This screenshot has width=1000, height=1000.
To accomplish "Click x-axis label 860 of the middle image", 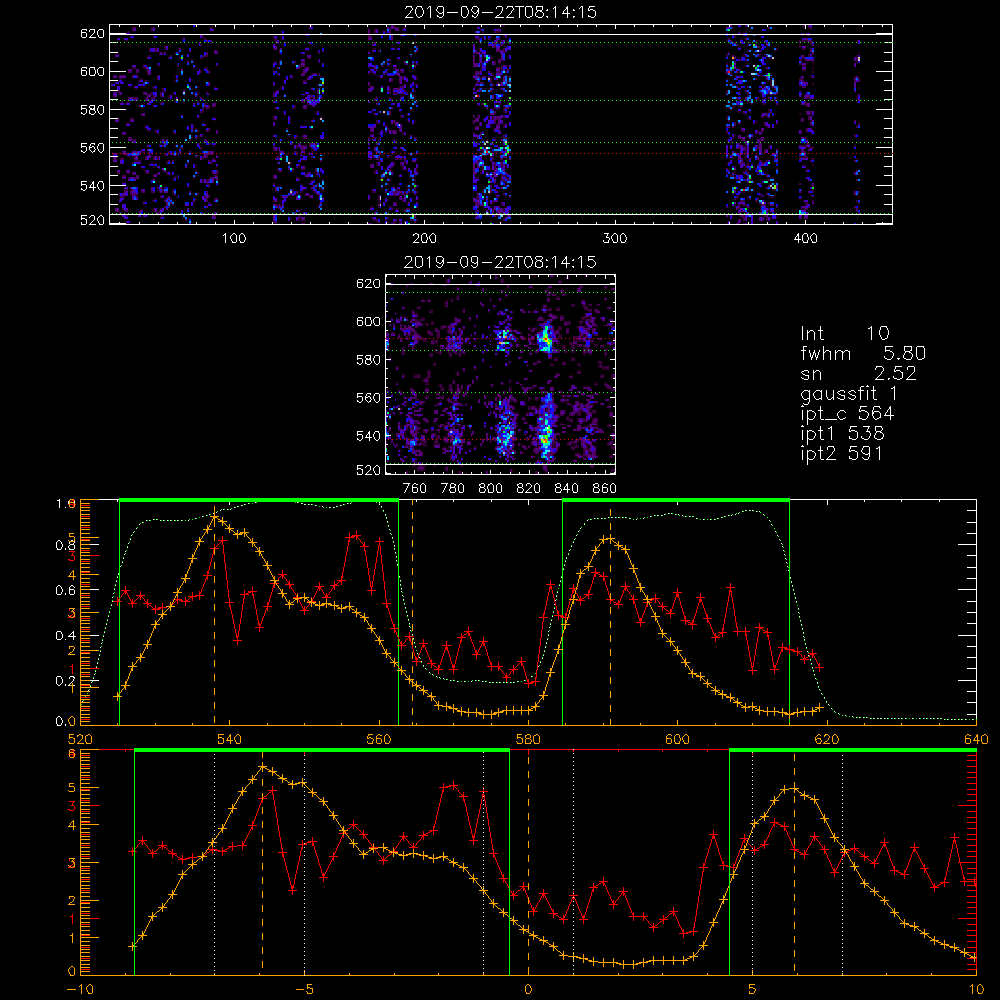I will click(605, 489).
